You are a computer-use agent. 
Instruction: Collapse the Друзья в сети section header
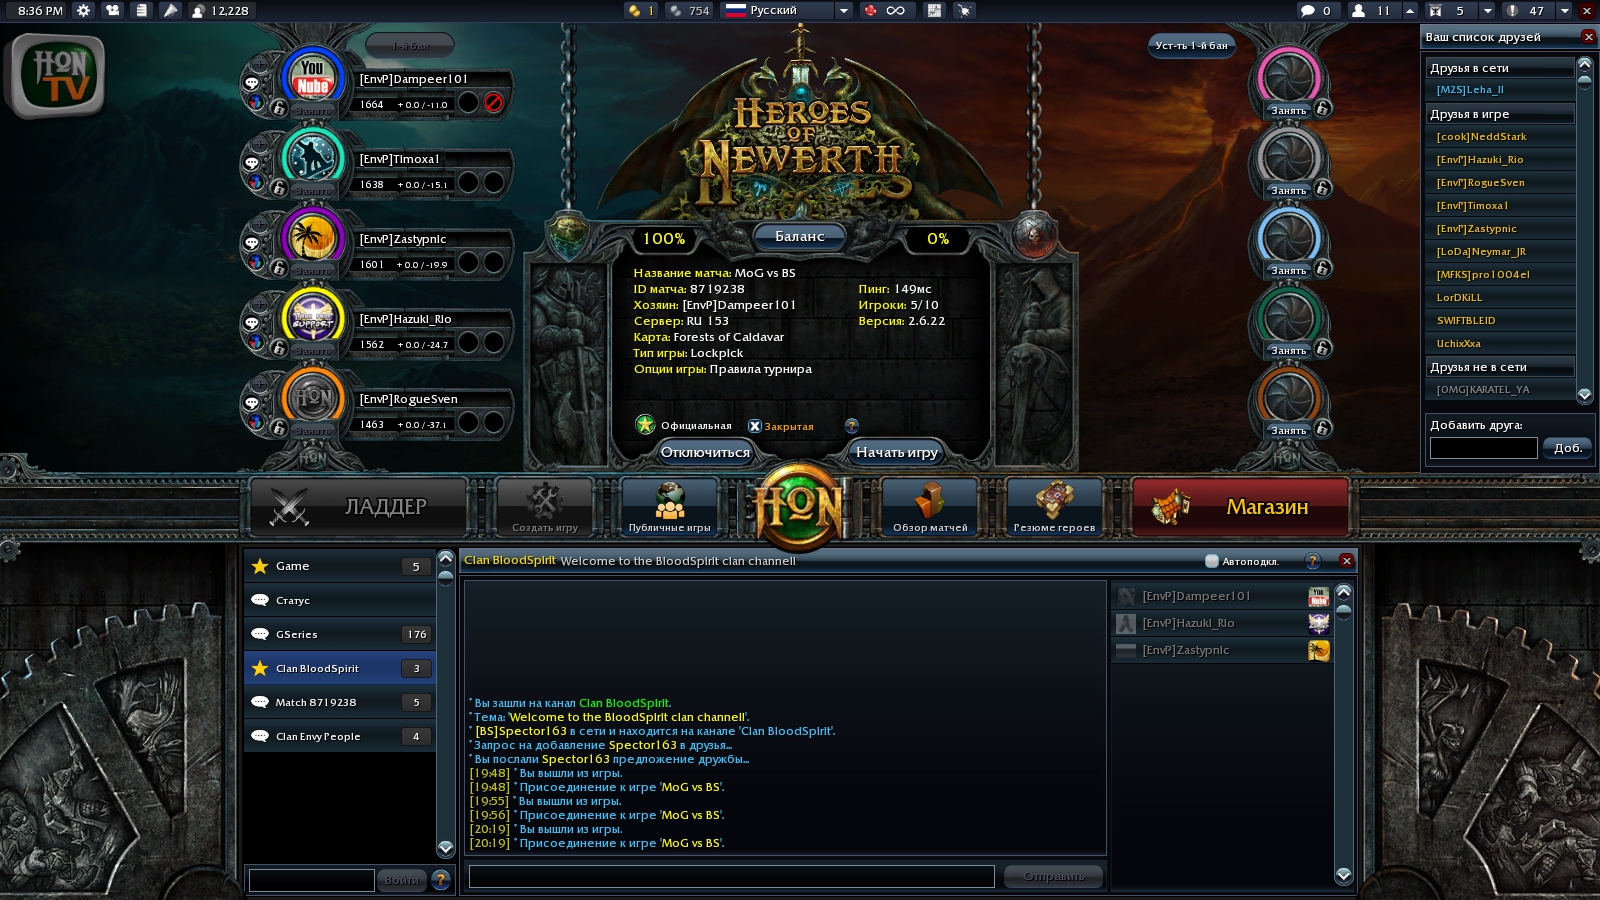1500,68
